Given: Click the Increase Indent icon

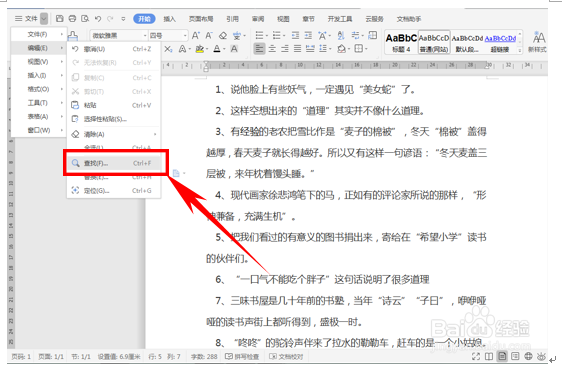Looking at the screenshot, I should pyautogui.click(x=308, y=35).
